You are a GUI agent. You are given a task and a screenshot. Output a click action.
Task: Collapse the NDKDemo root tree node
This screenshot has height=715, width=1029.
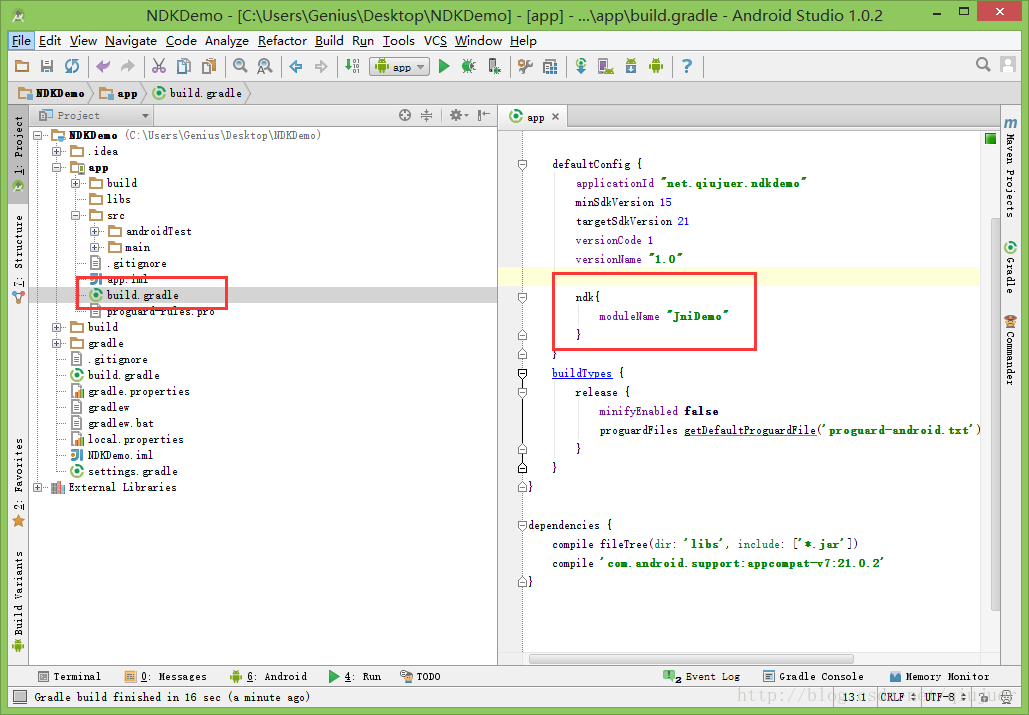[38, 135]
